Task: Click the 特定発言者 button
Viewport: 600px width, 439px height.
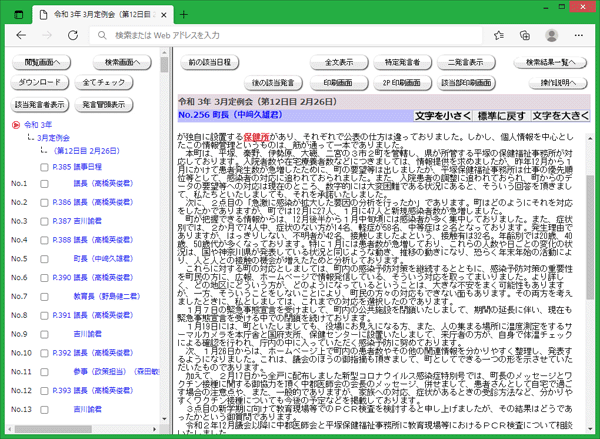Action: tap(403, 62)
